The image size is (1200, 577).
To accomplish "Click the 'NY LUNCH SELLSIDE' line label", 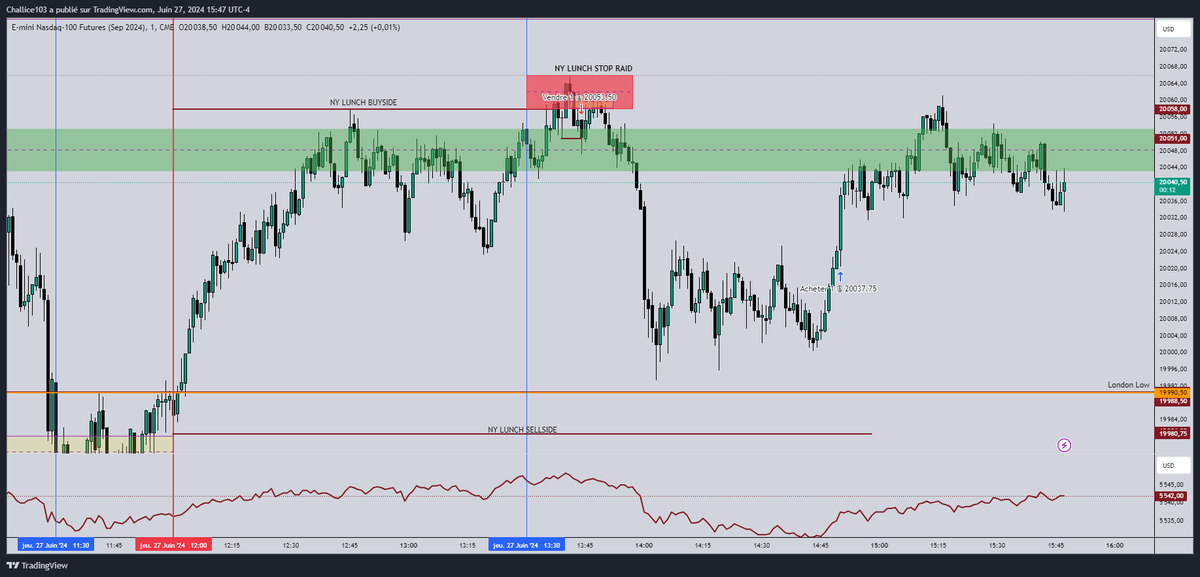I will (522, 429).
